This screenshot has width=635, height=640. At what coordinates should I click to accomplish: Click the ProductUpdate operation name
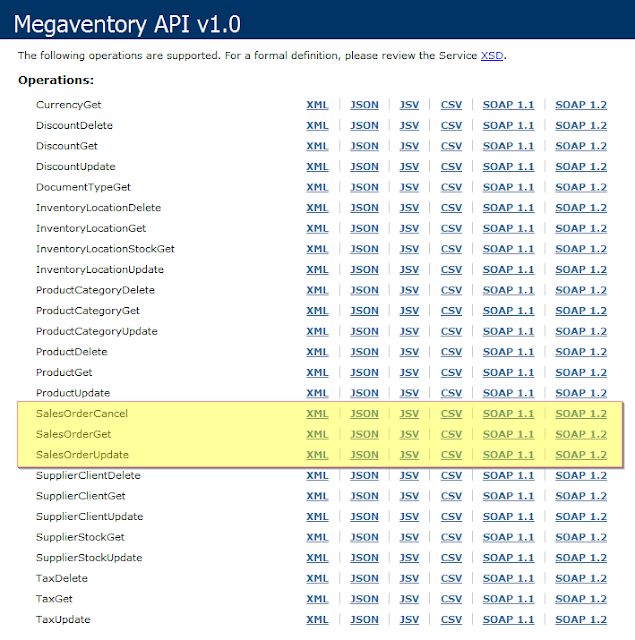73,393
